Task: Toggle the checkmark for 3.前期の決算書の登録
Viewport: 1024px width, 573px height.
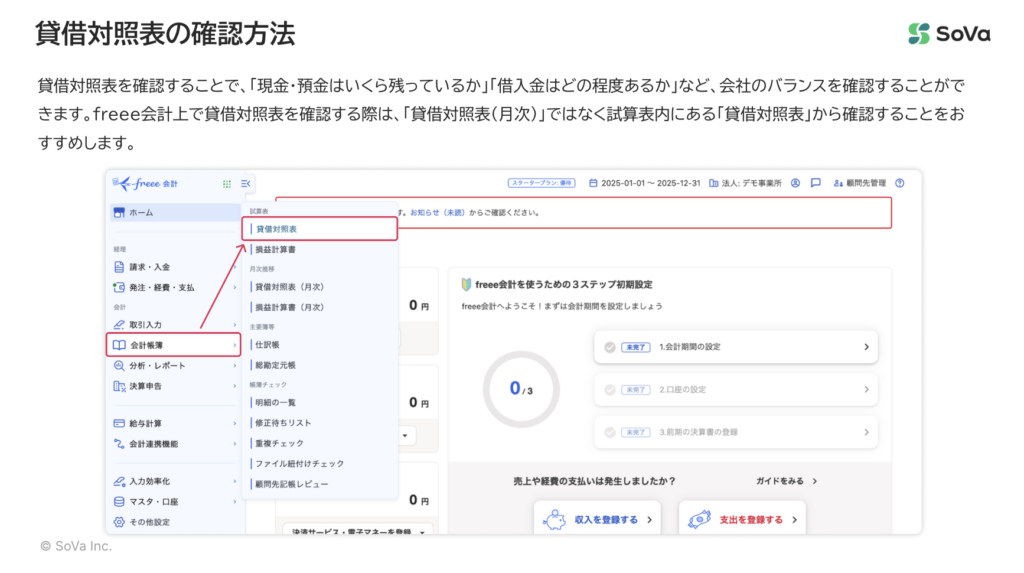Action: tap(609, 432)
